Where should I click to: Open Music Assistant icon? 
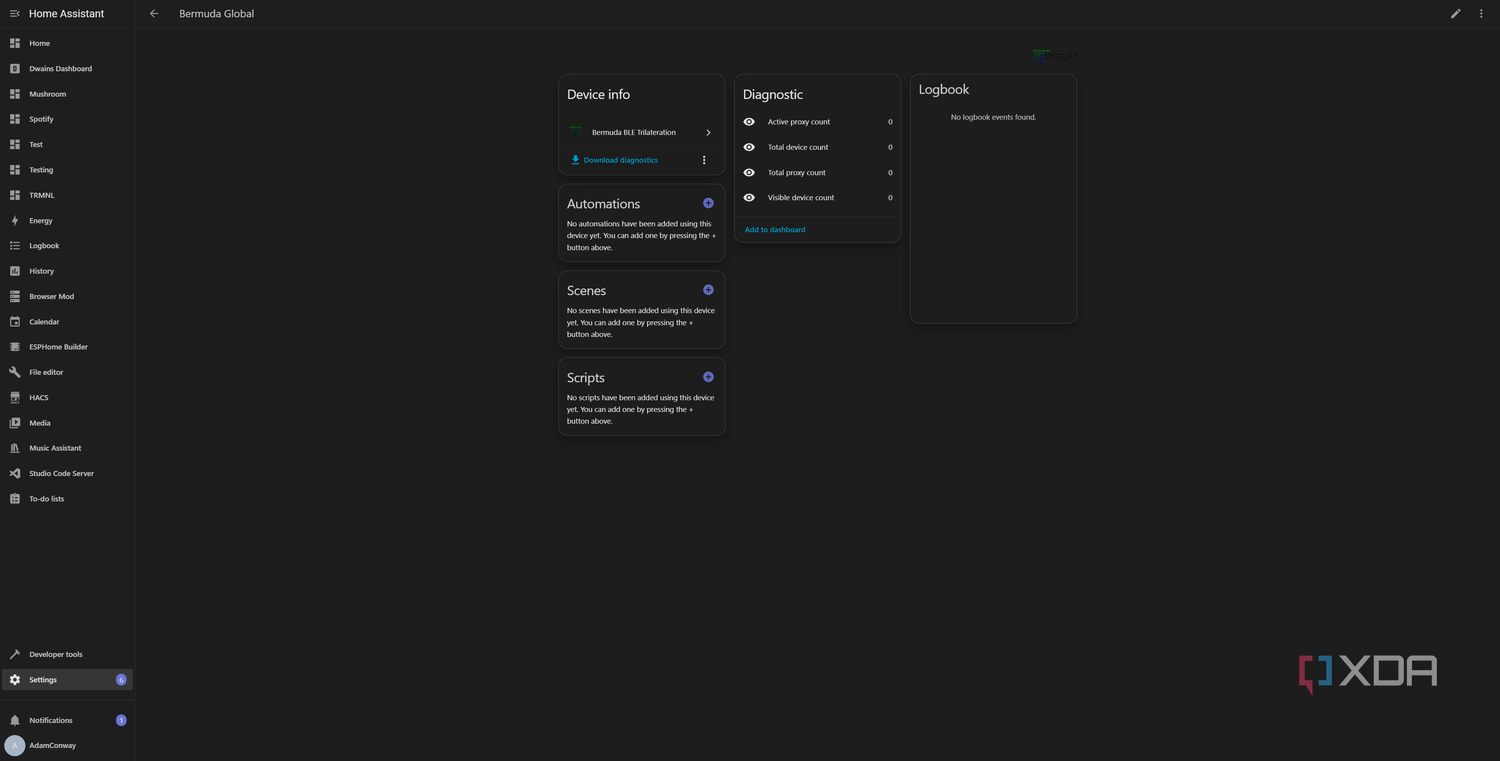click(x=15, y=448)
